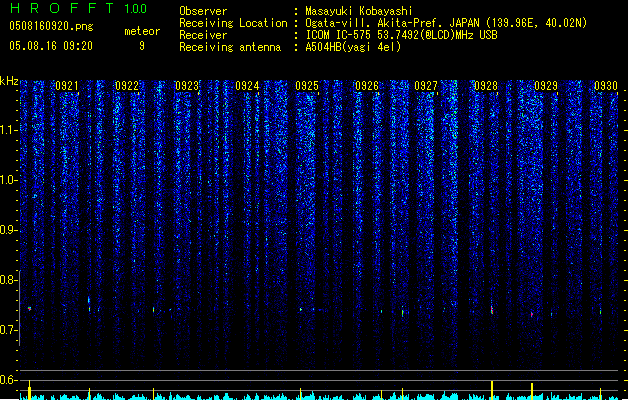
Task: Click the 0930 time marker label
Action: tap(606, 86)
